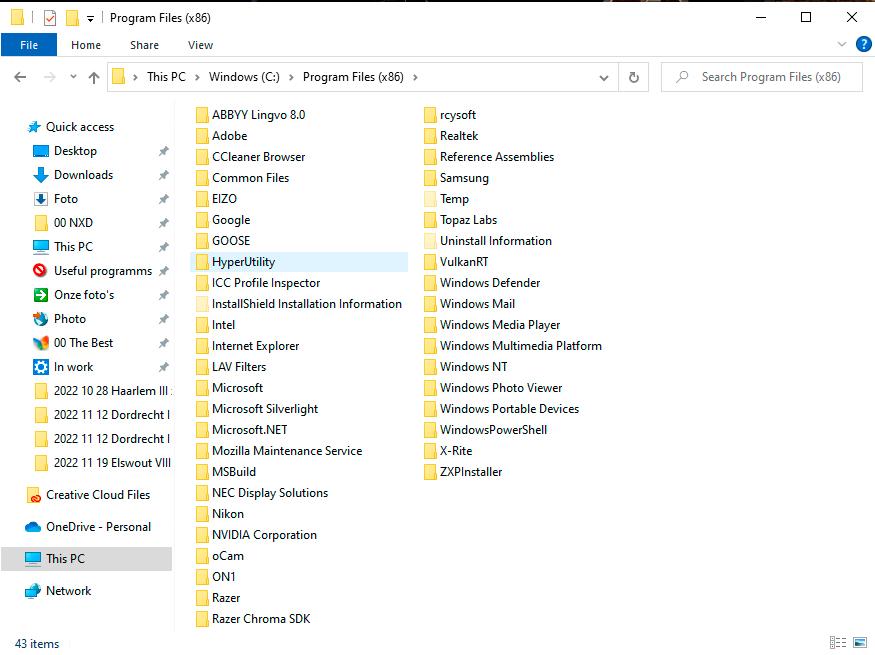Viewport: 875px width, 655px height.
Task: Select the Topaz Labs folder
Action: (460, 220)
